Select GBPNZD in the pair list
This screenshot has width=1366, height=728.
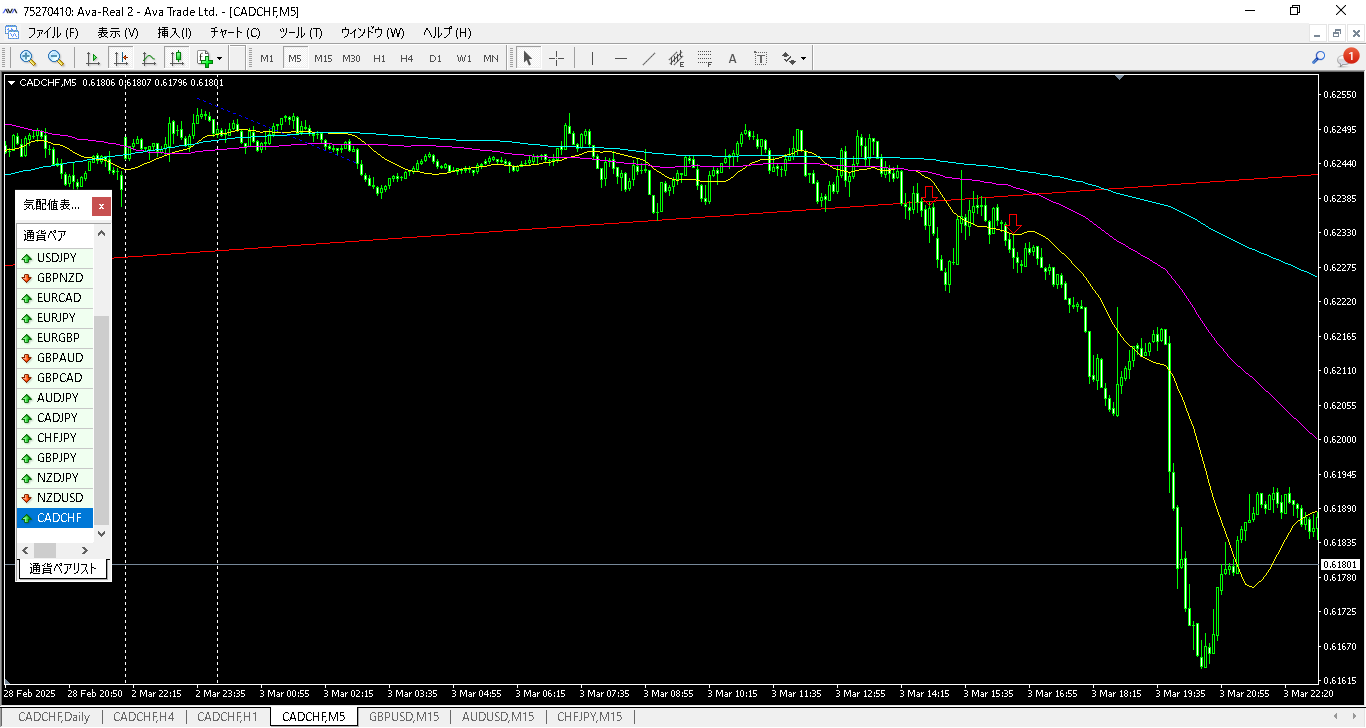56,278
